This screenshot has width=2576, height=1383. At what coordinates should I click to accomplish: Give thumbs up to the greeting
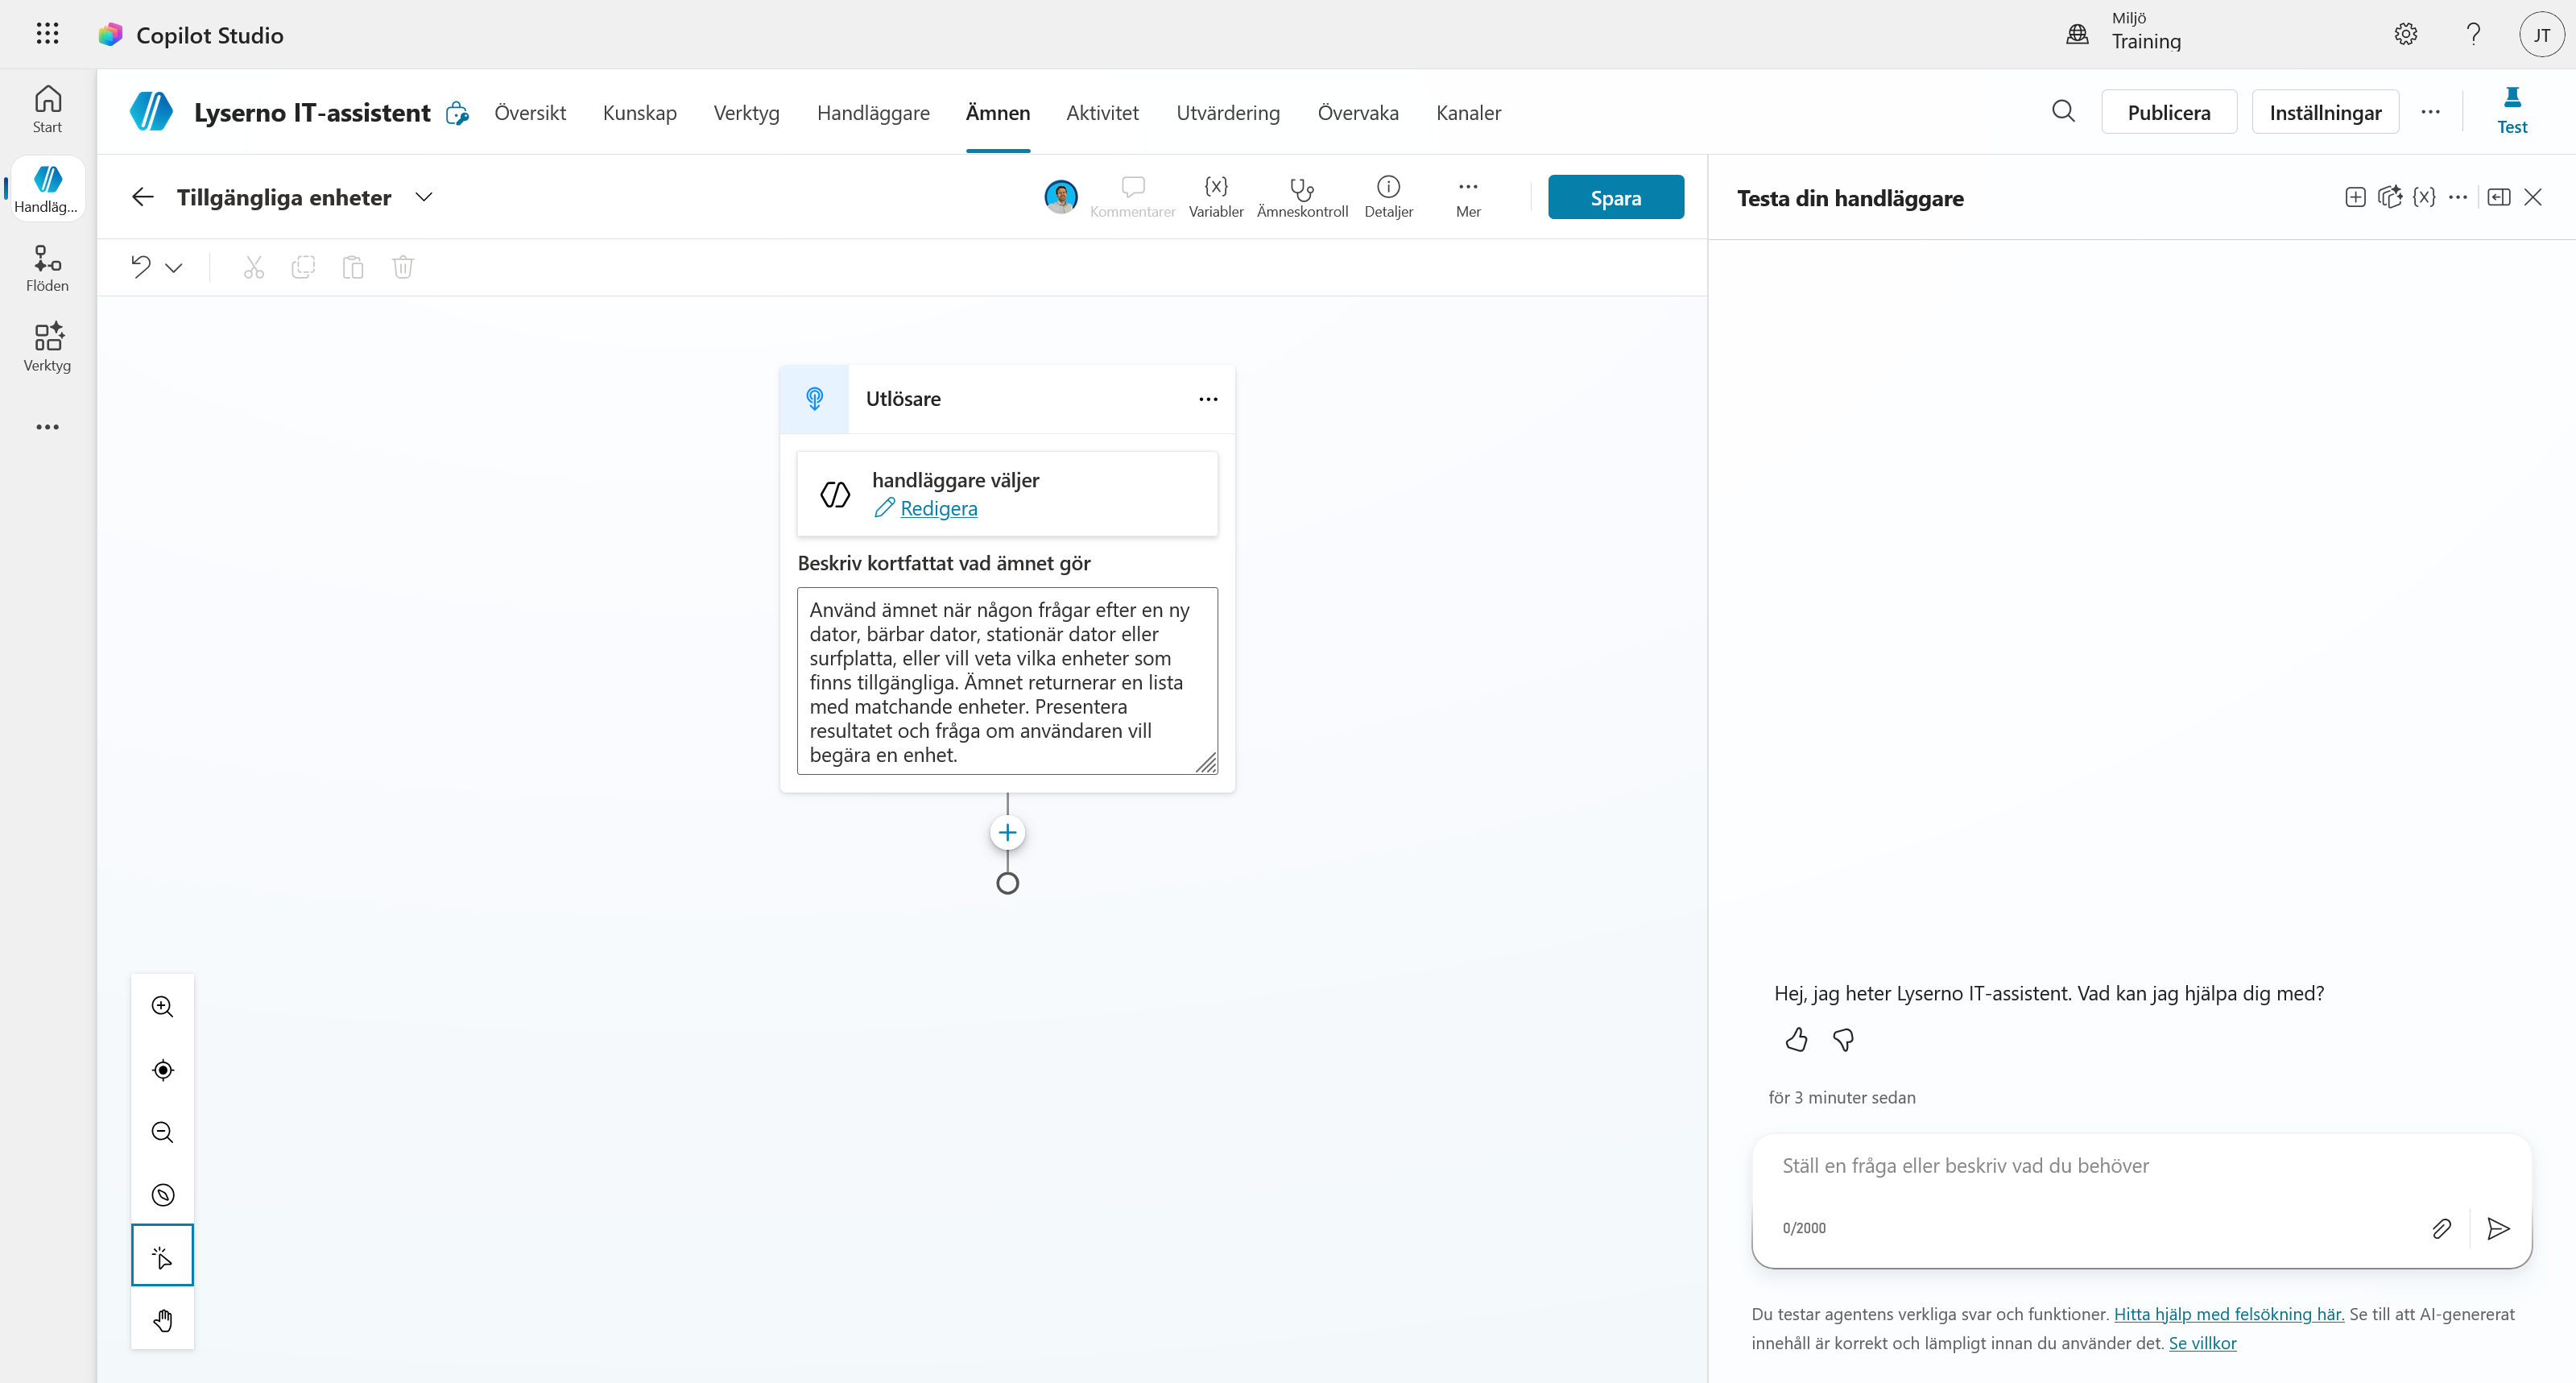click(x=1796, y=1040)
